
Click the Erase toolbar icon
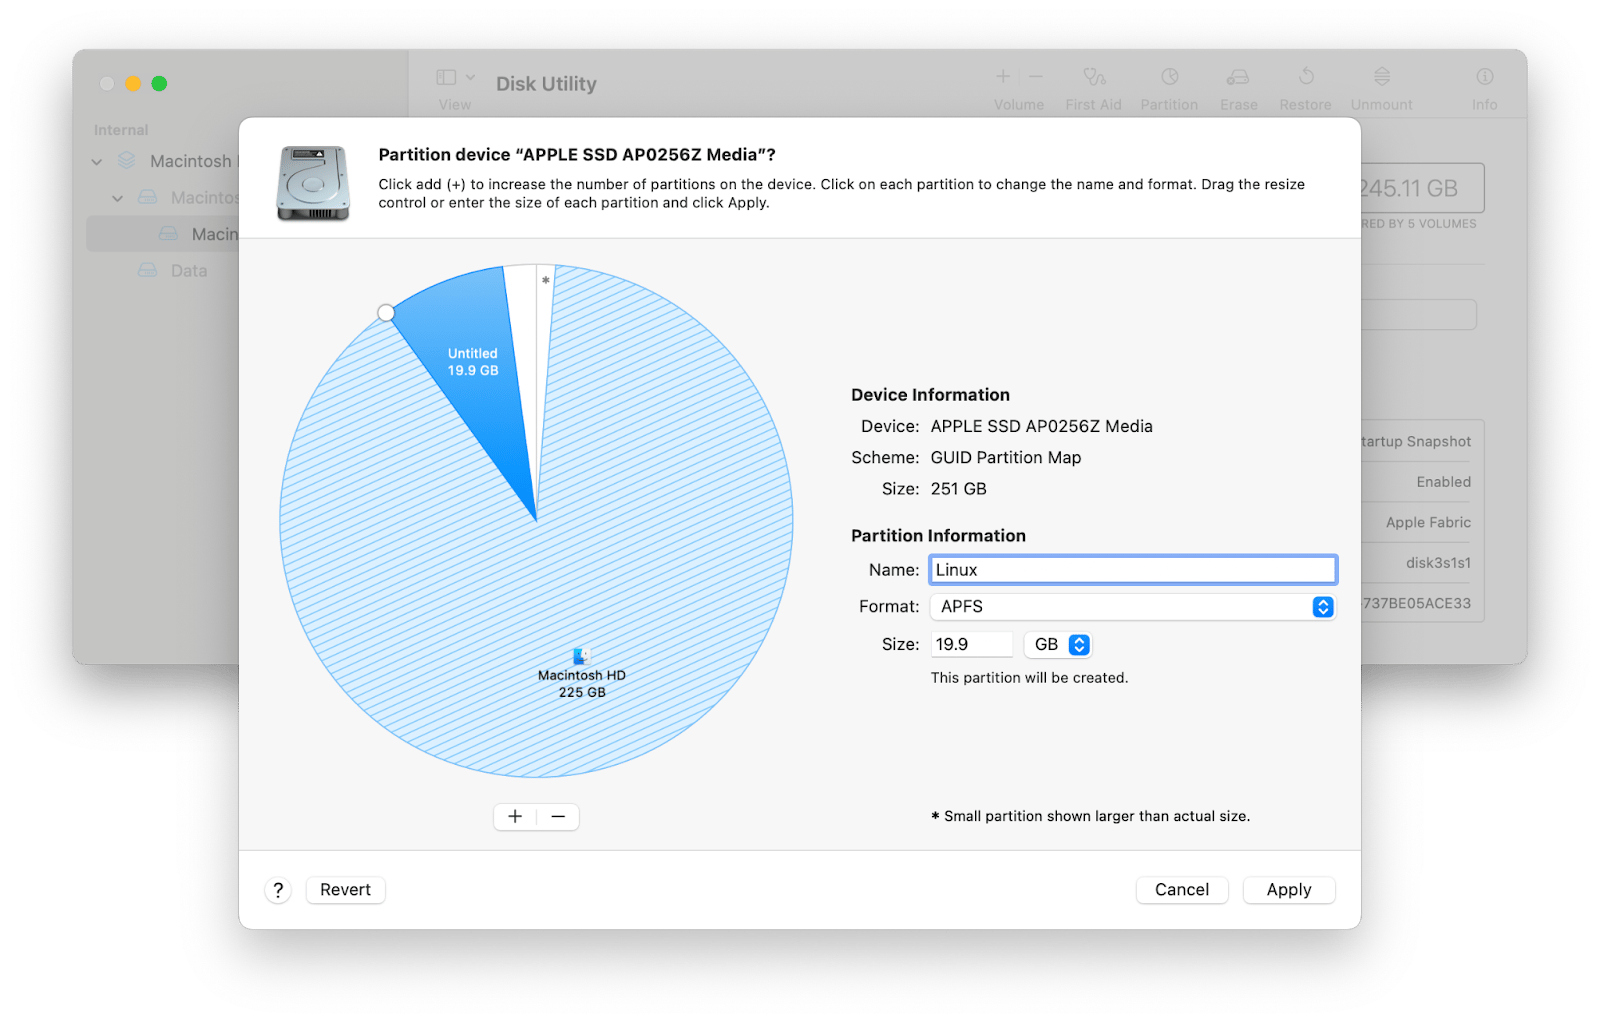click(1238, 77)
